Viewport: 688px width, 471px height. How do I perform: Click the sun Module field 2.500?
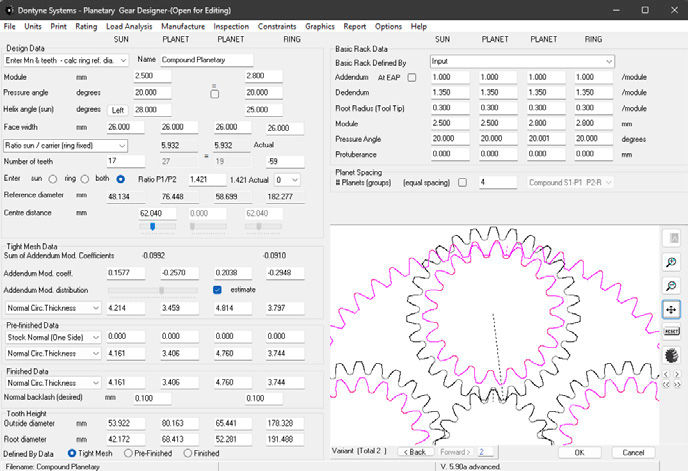pos(152,76)
